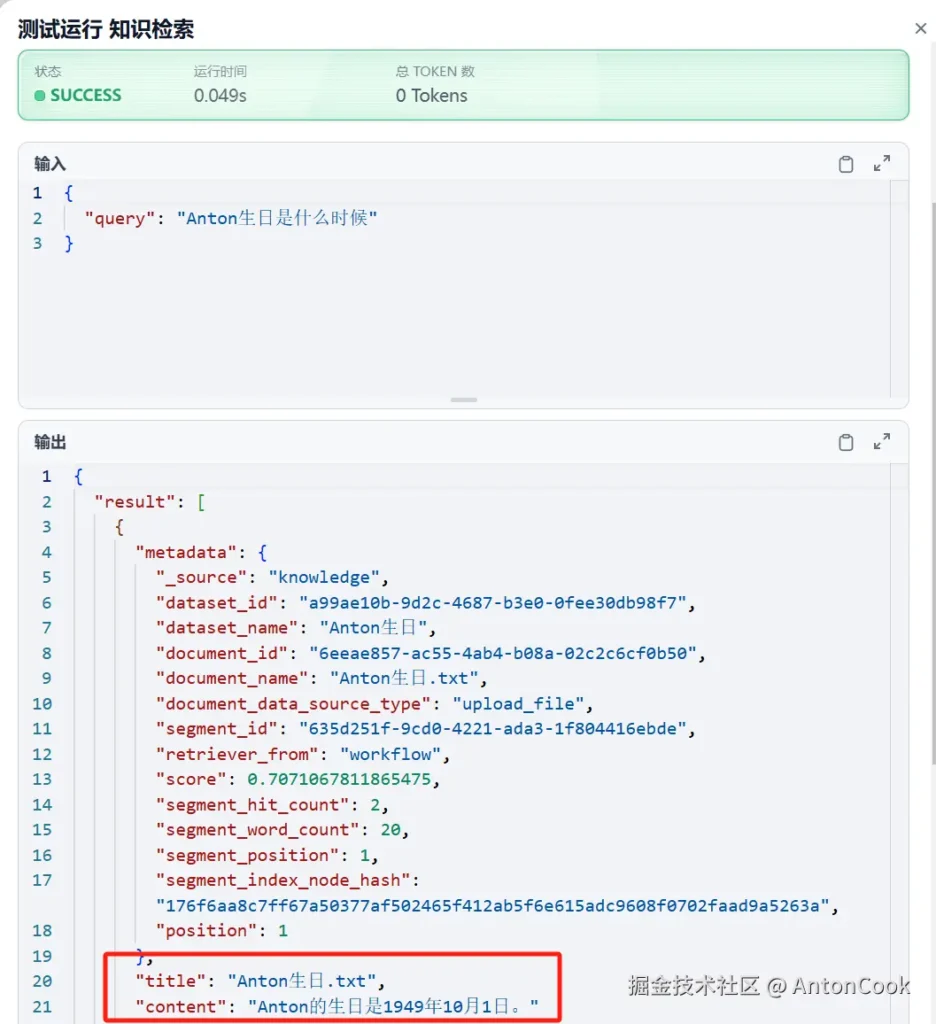Close the test run panel
This screenshot has height=1024, width=936.
point(921,30)
